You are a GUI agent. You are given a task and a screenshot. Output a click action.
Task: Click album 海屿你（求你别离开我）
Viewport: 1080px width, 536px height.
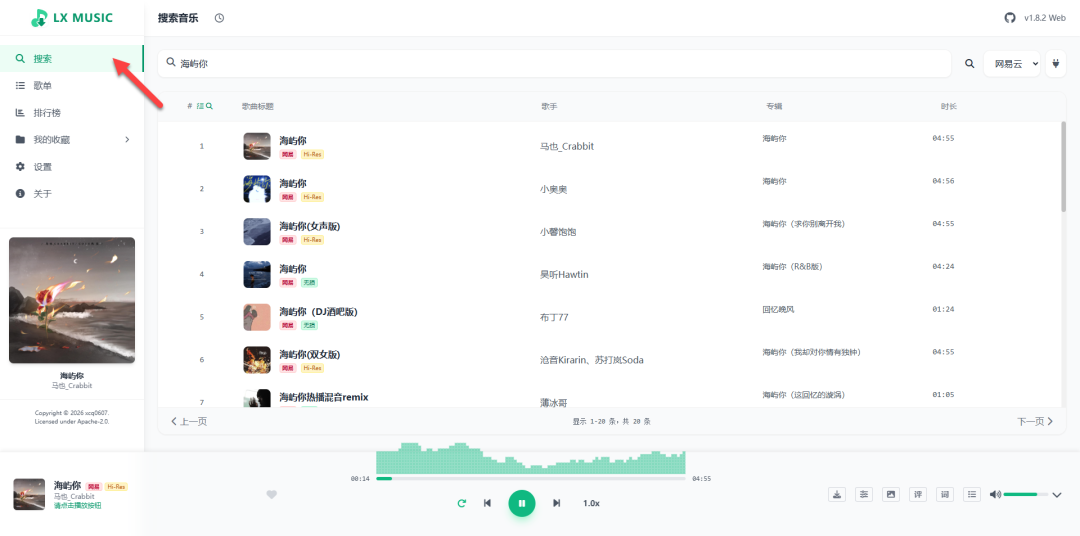(x=803, y=224)
